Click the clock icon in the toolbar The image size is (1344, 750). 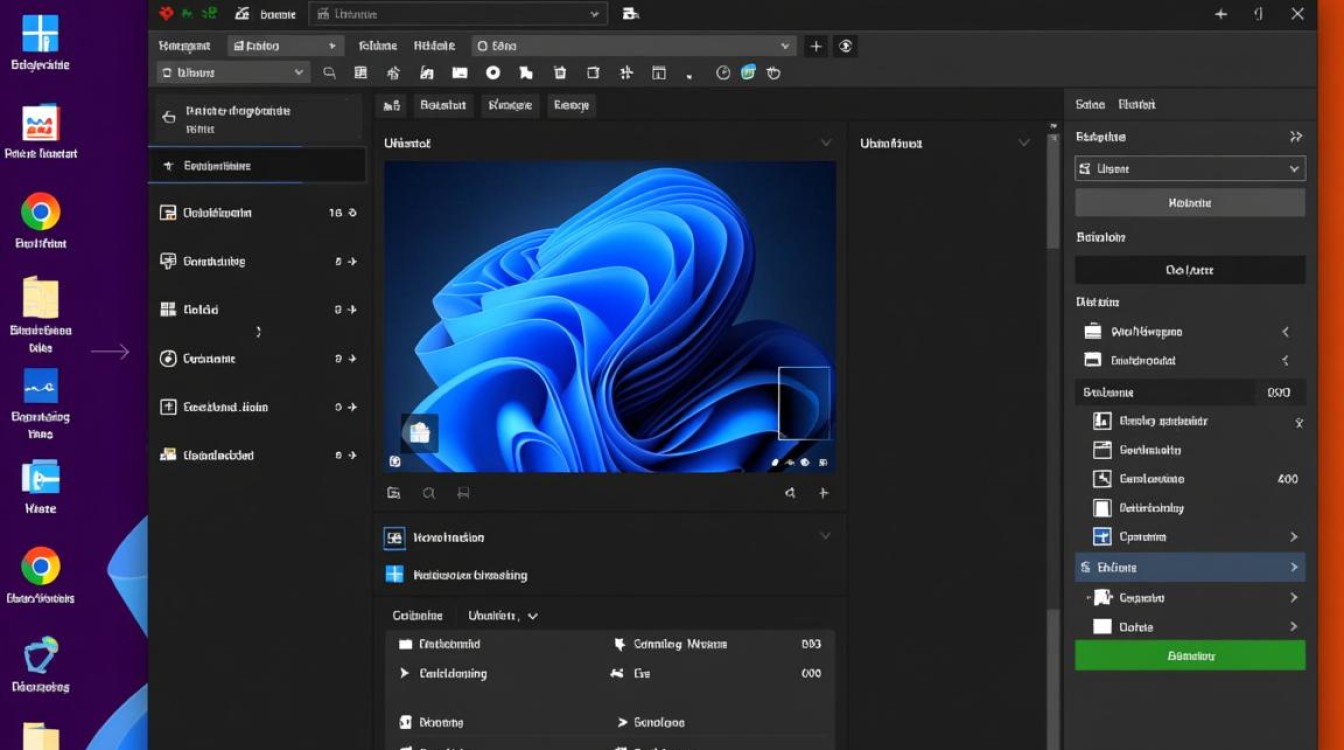pyautogui.click(x=723, y=73)
